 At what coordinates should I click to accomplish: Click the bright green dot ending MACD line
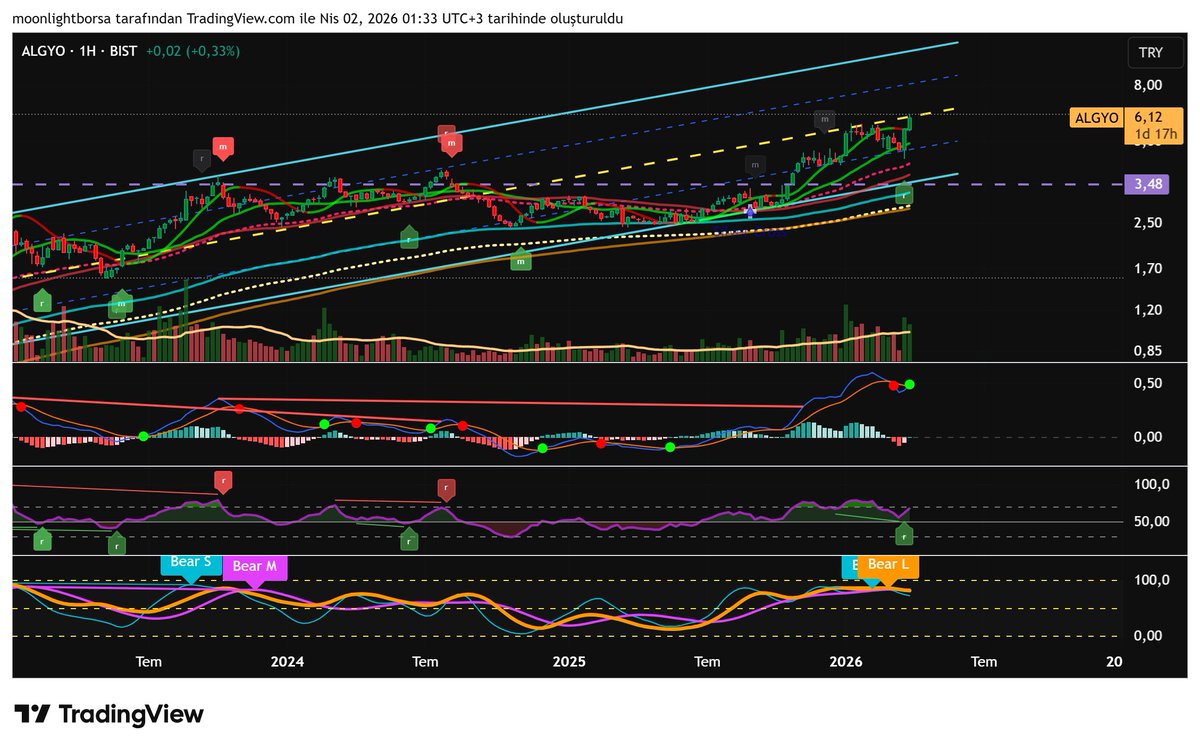pyautogui.click(x=909, y=384)
